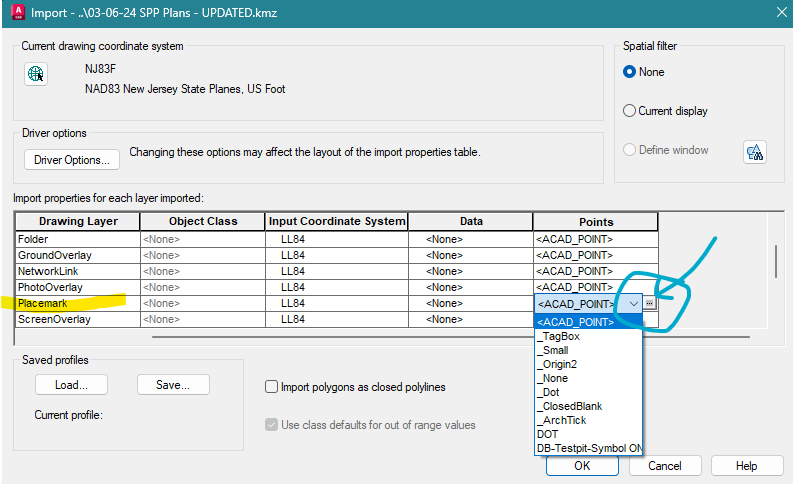Collapse the Placemark points dropdown arrow
Viewport: 793px width, 484px height.
(x=634, y=303)
